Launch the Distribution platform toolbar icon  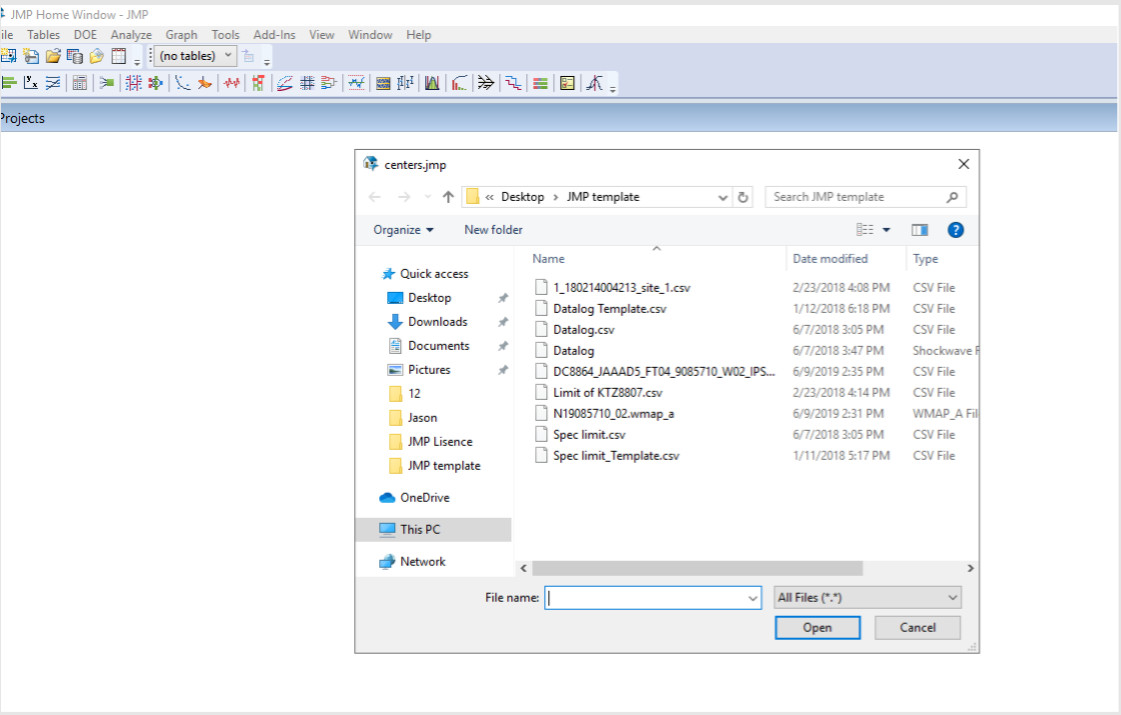coord(11,83)
